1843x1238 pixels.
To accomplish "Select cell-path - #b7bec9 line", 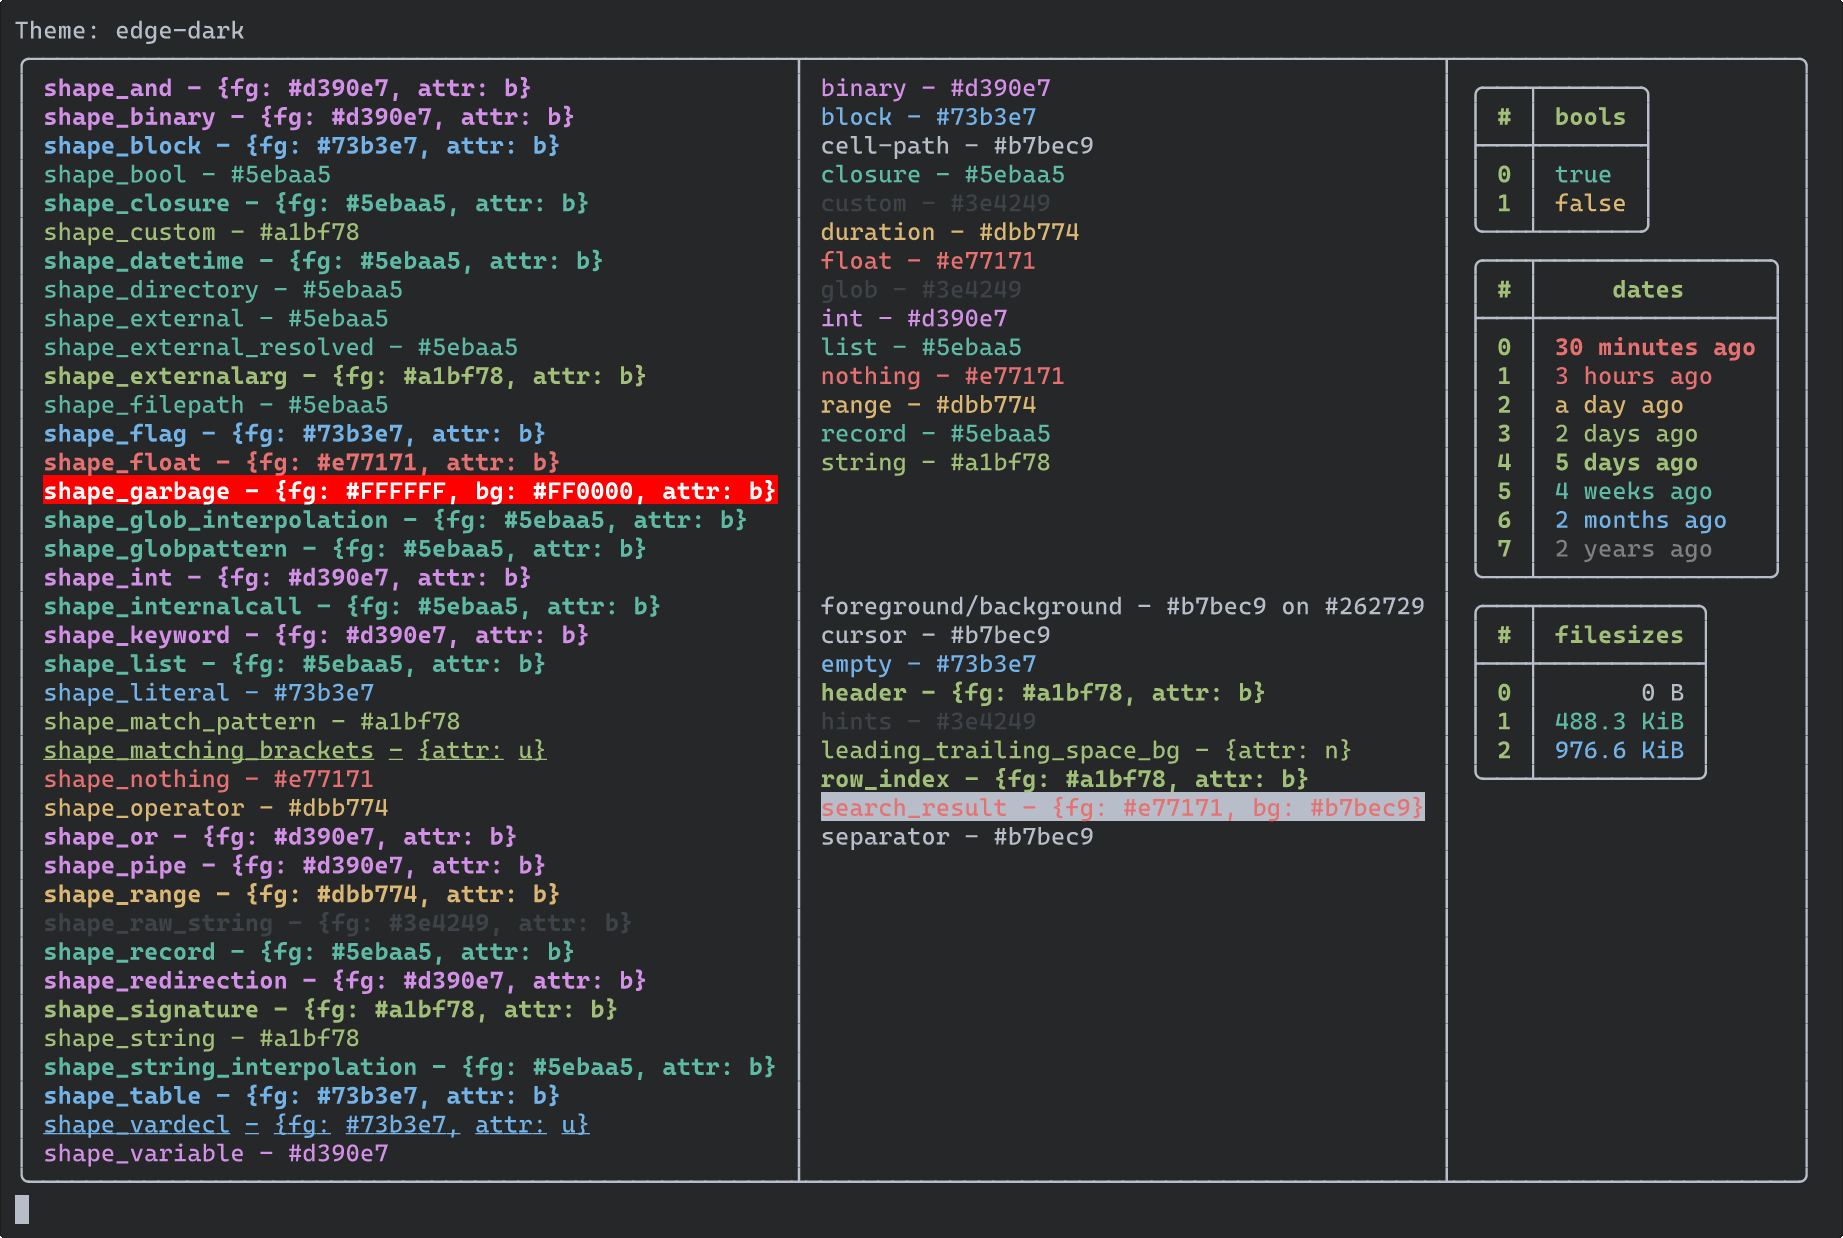I will (957, 146).
